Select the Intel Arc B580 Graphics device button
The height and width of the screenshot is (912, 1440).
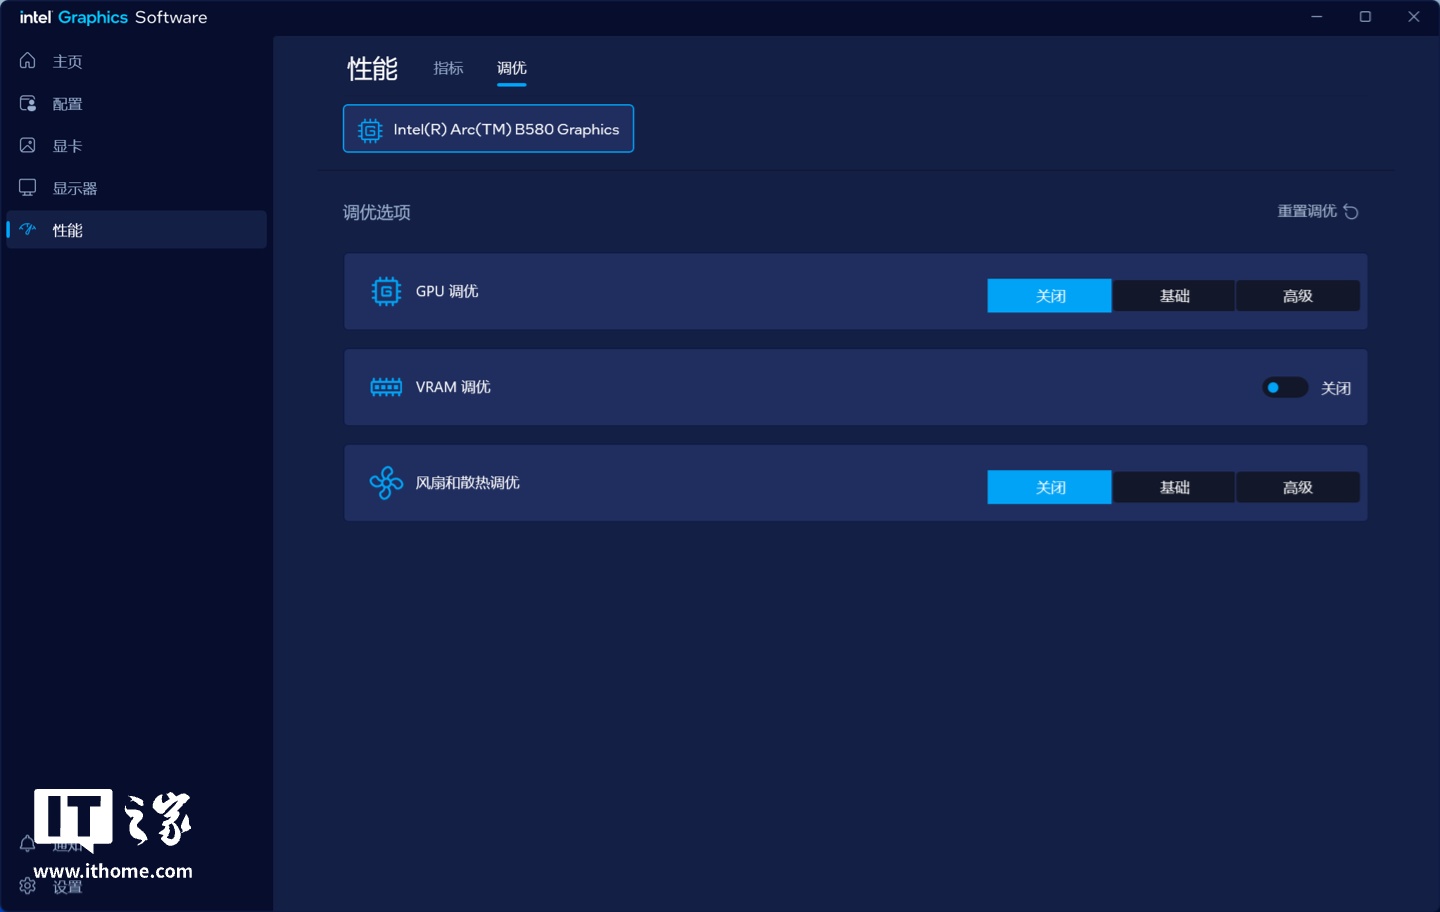[488, 129]
